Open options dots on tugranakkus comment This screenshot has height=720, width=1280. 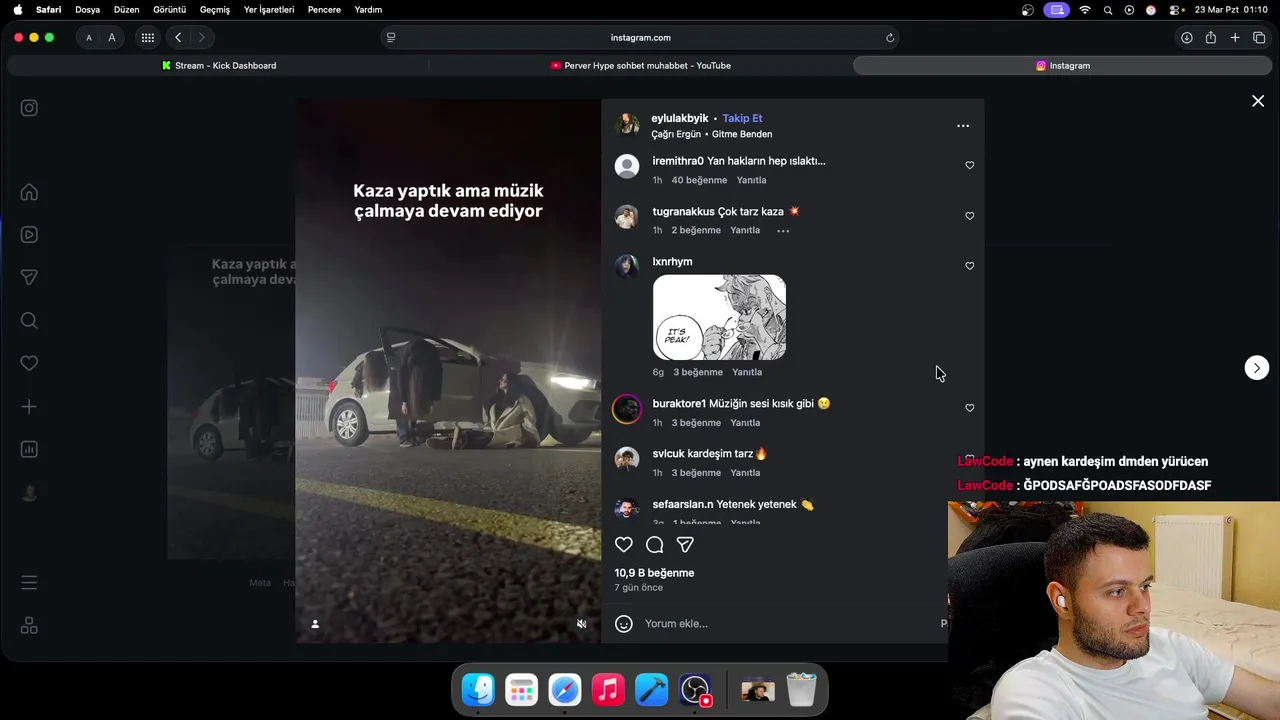783,231
